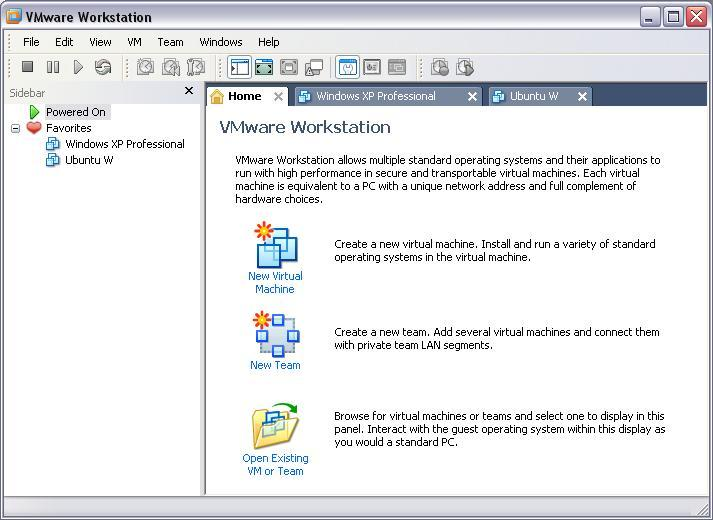
Task: Open the VM menu
Action: (x=135, y=42)
